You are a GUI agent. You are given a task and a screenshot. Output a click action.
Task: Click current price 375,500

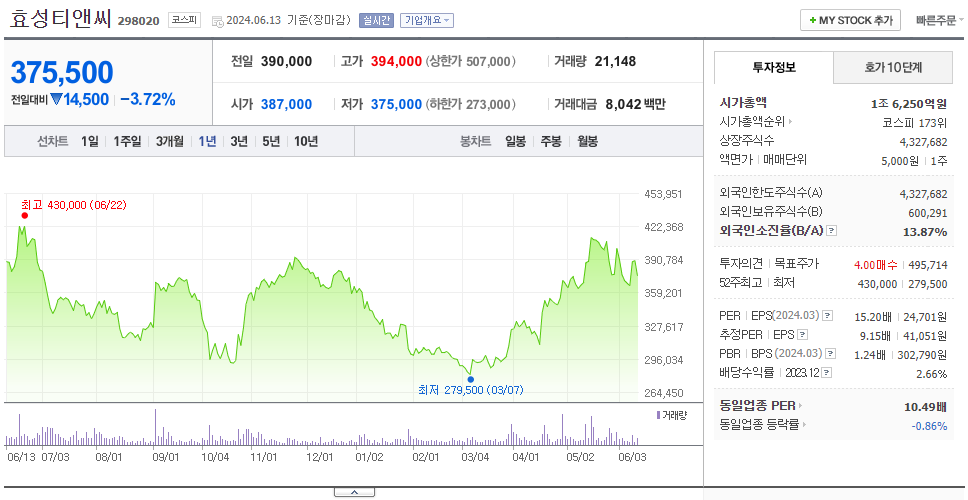pyautogui.click(x=62, y=73)
